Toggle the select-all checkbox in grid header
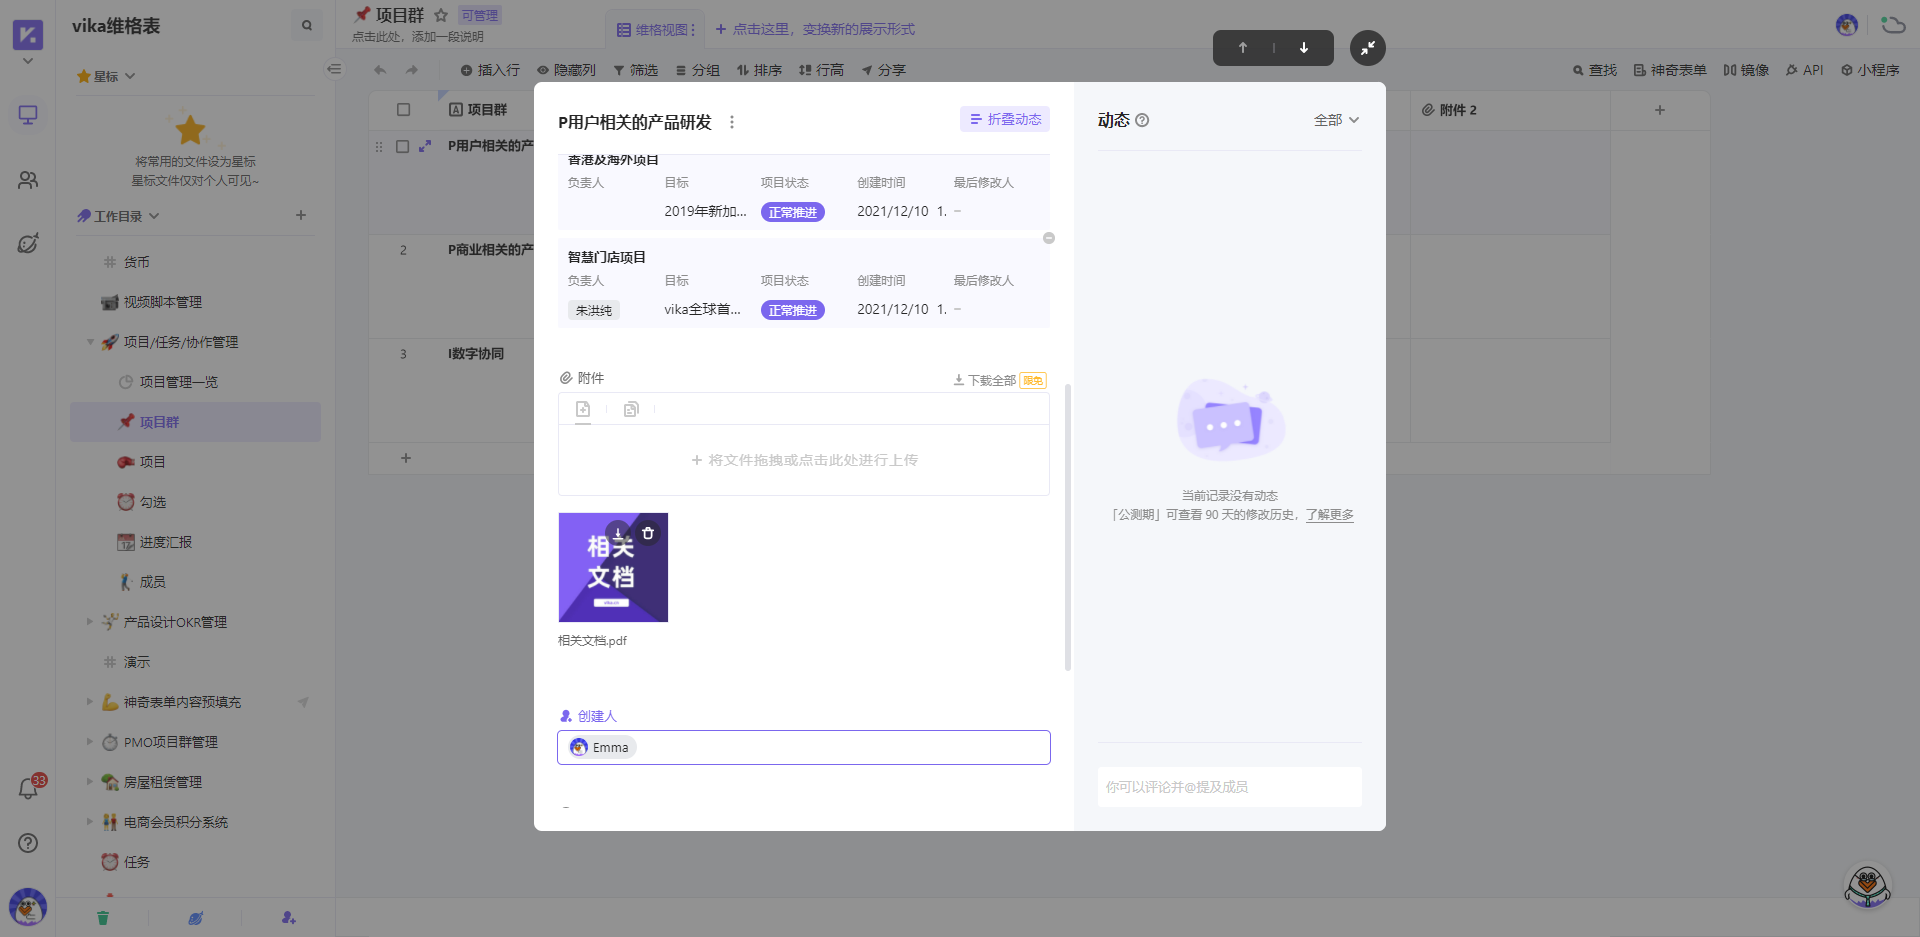This screenshot has width=1920, height=937. click(404, 110)
